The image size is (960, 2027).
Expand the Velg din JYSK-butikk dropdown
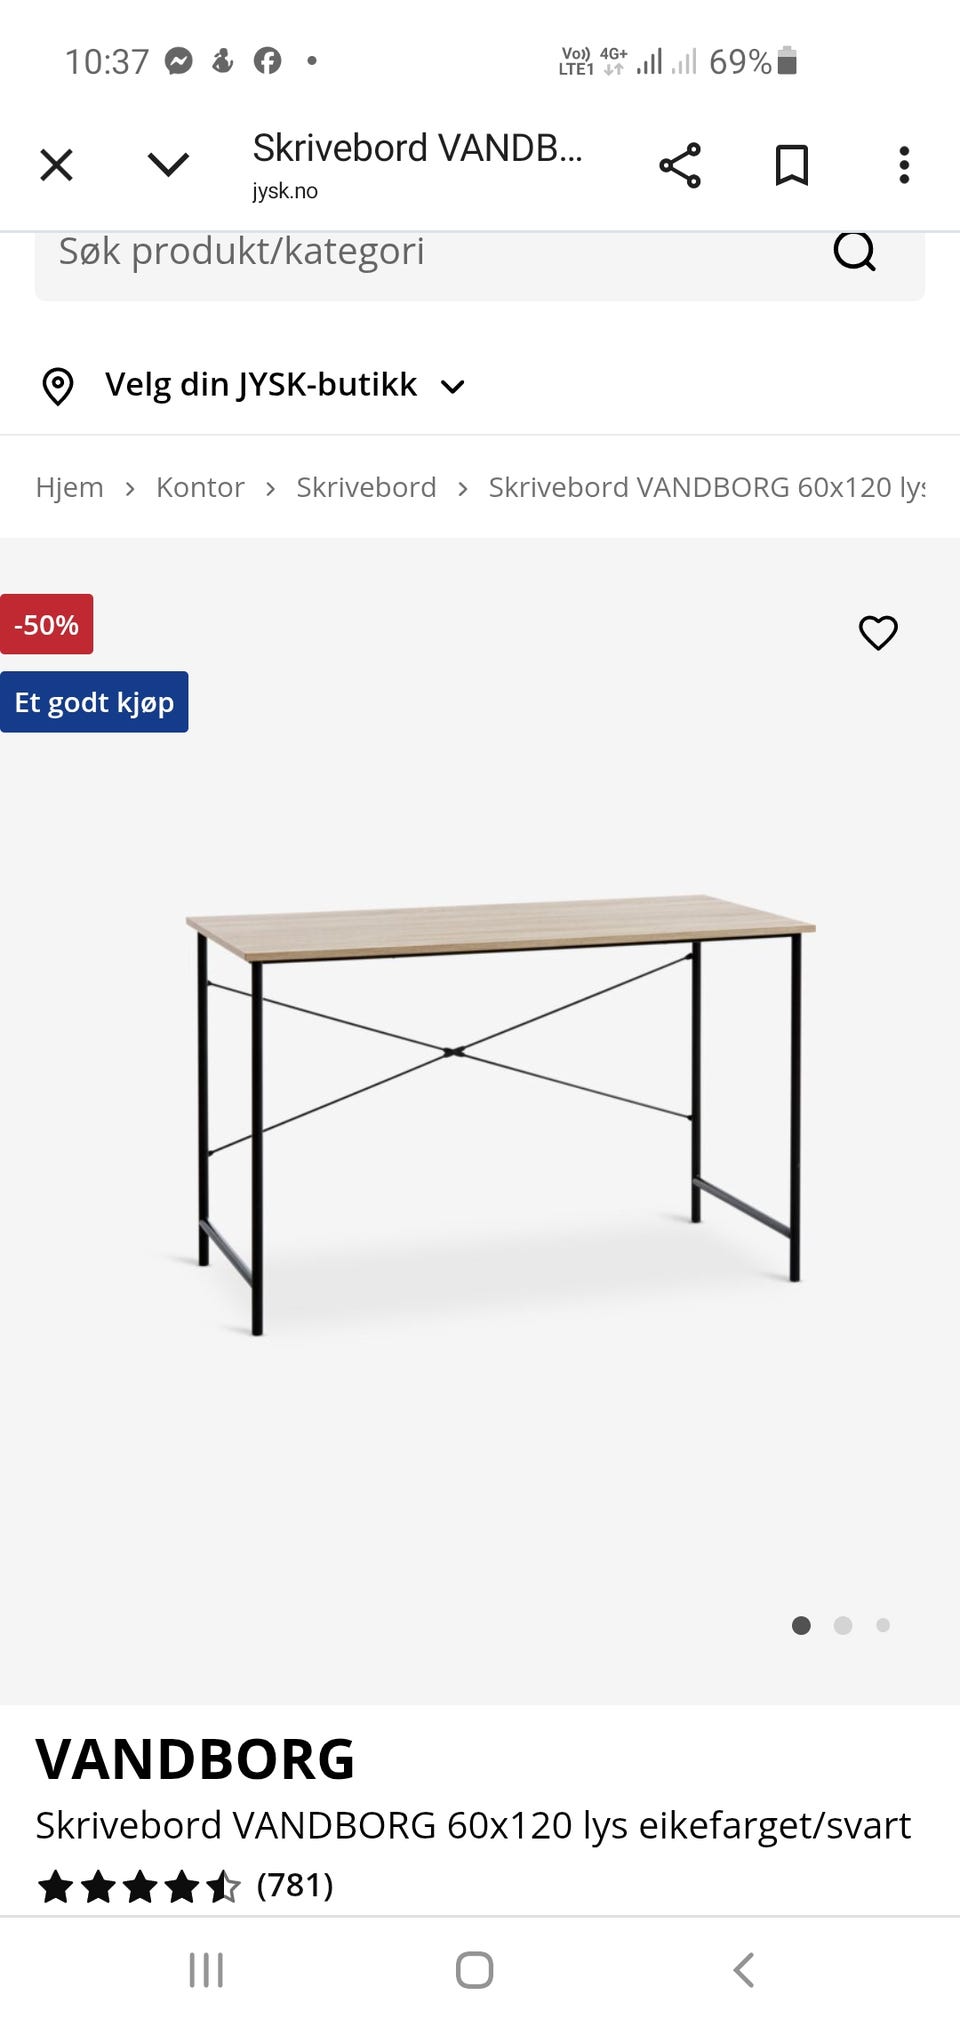[x=284, y=385]
